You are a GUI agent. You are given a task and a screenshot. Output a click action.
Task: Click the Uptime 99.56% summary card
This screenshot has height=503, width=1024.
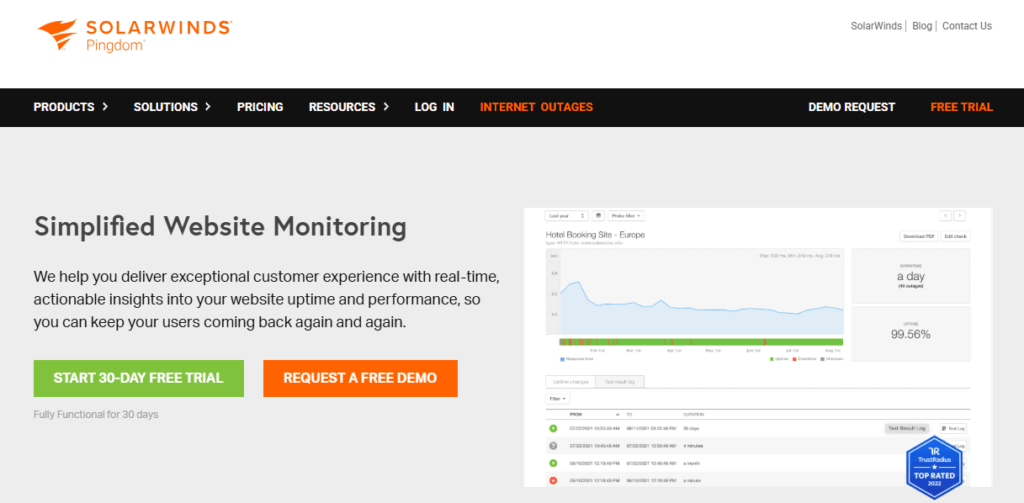[911, 334]
